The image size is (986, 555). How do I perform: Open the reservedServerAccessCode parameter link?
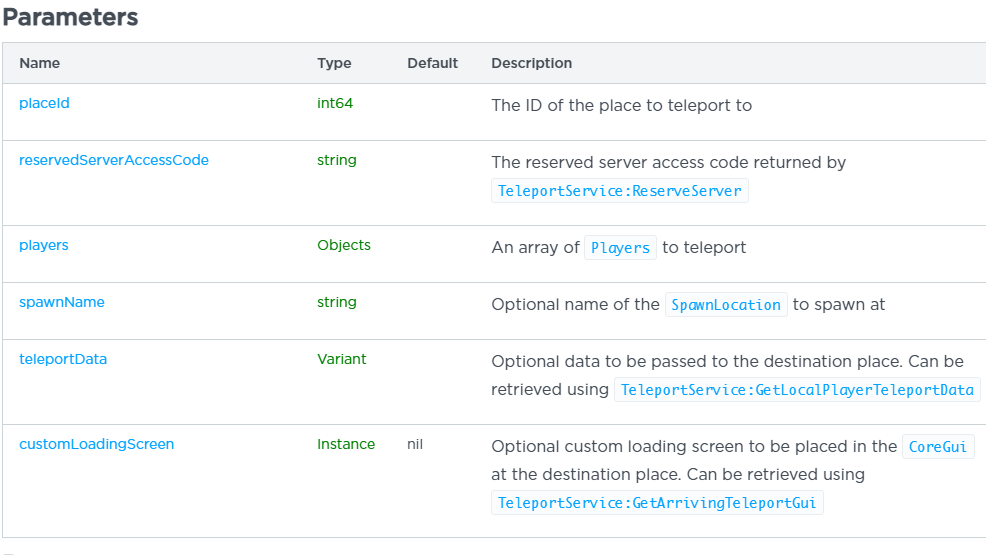click(114, 160)
